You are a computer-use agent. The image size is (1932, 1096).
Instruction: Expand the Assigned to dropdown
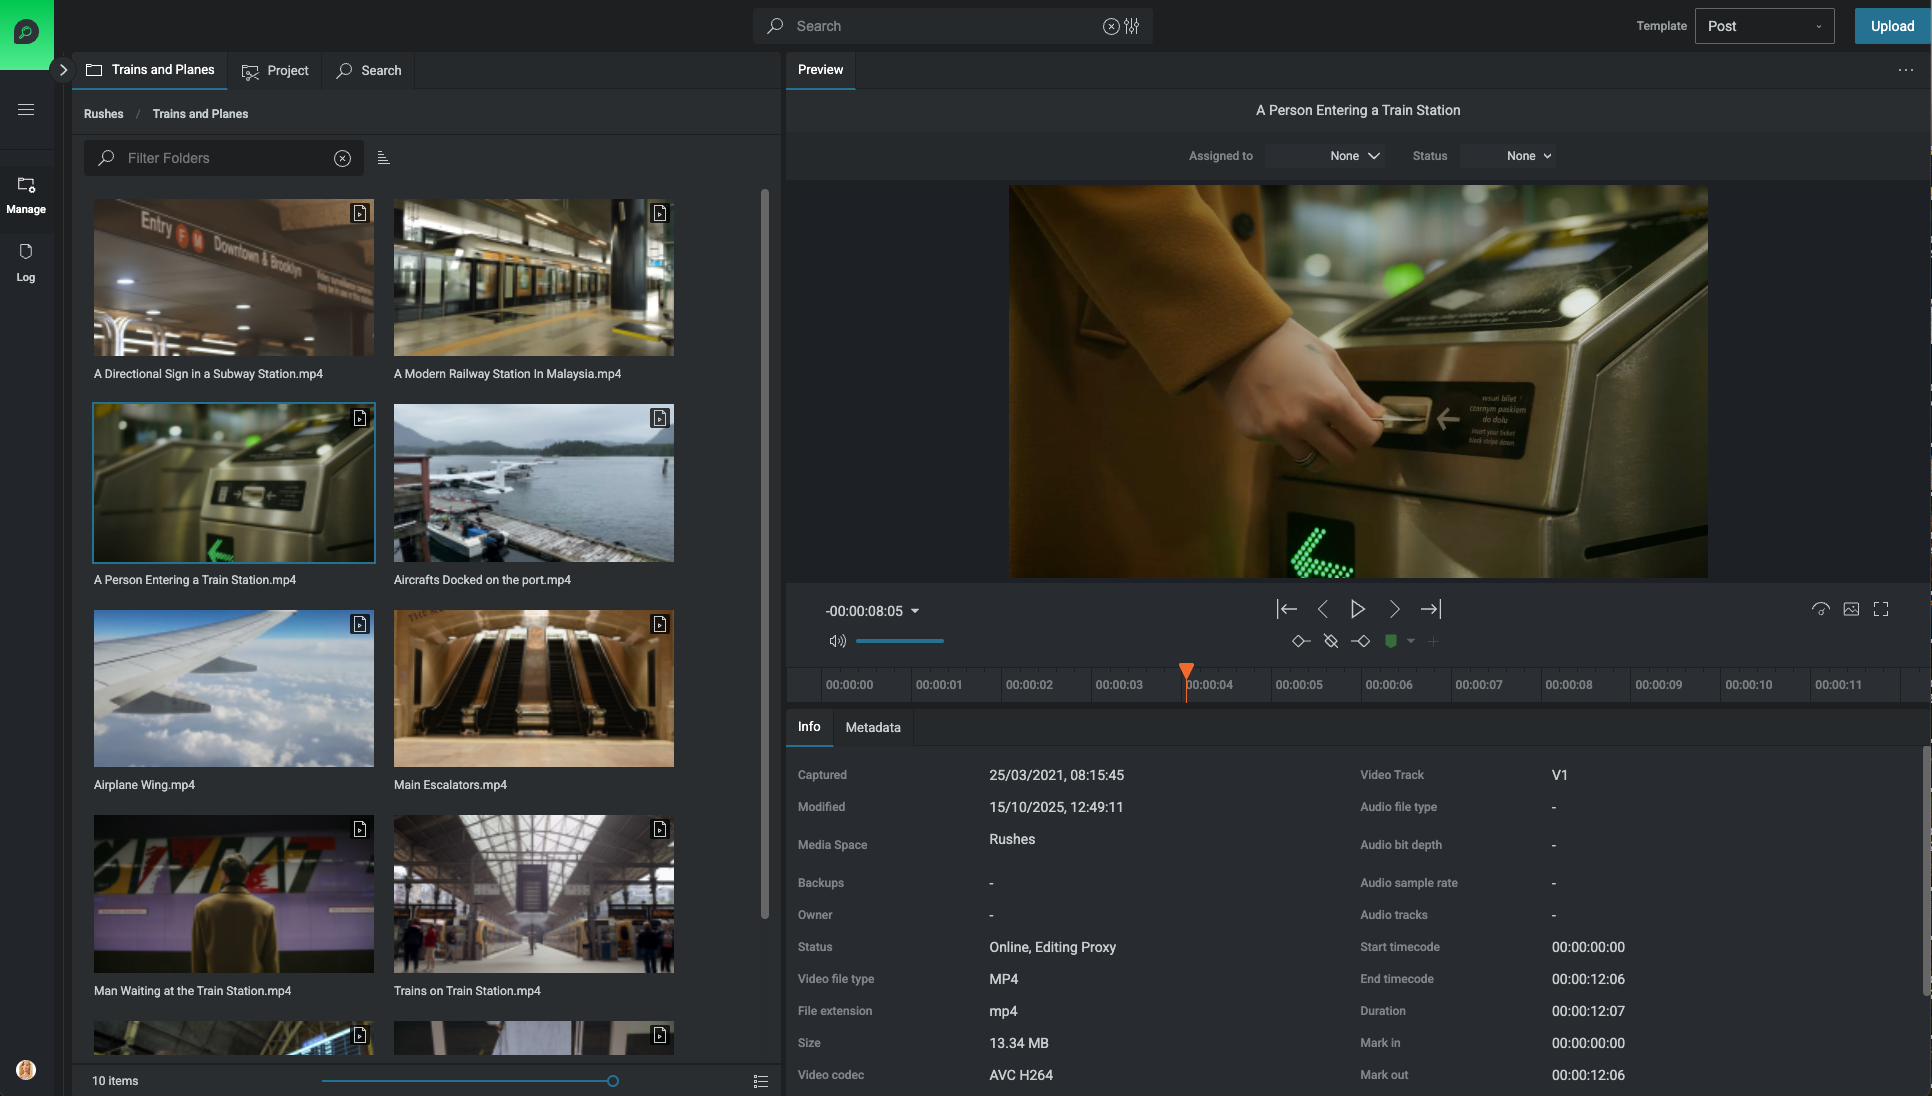1354,156
